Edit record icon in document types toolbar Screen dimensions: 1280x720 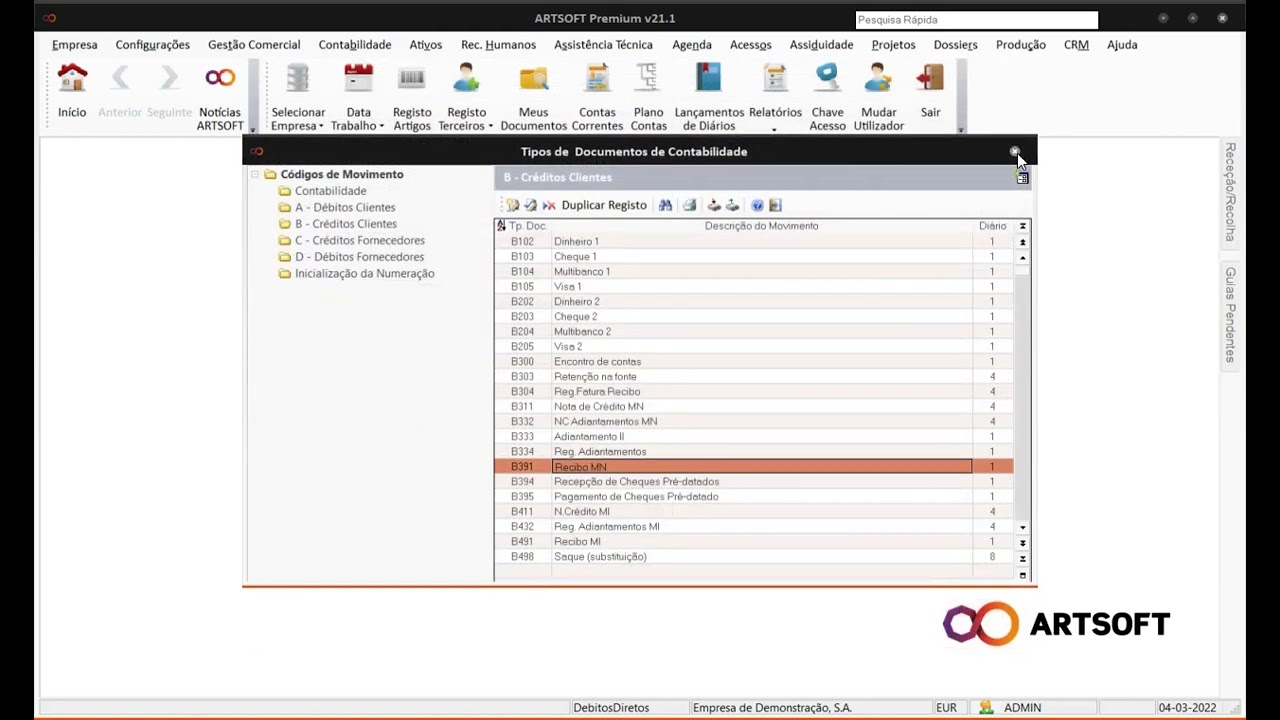[x=530, y=205]
